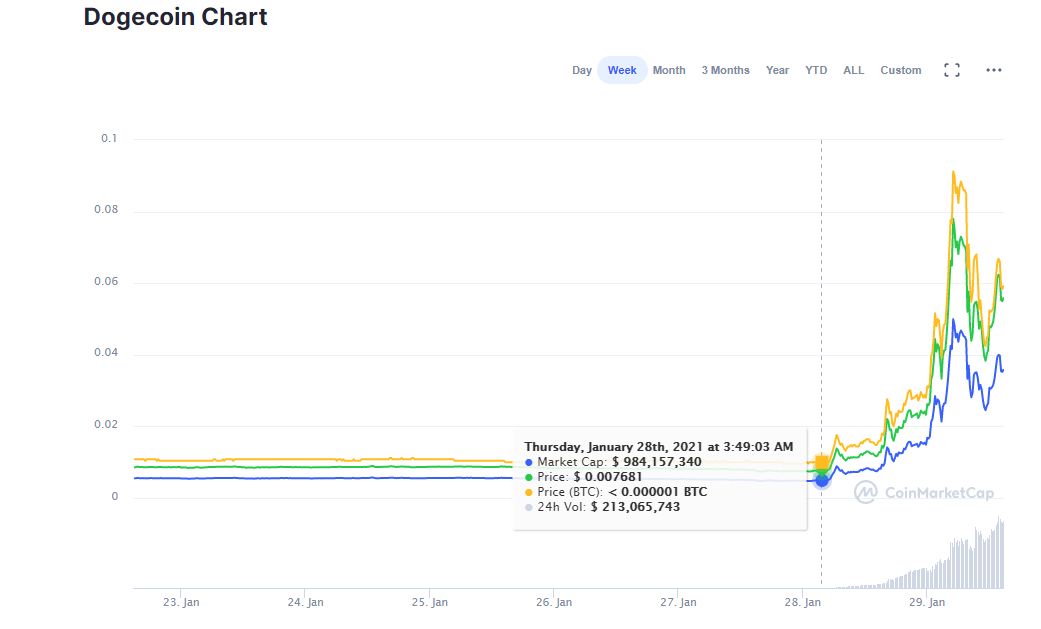Show ALL time chart range
The height and width of the screenshot is (629, 1041).
853,70
